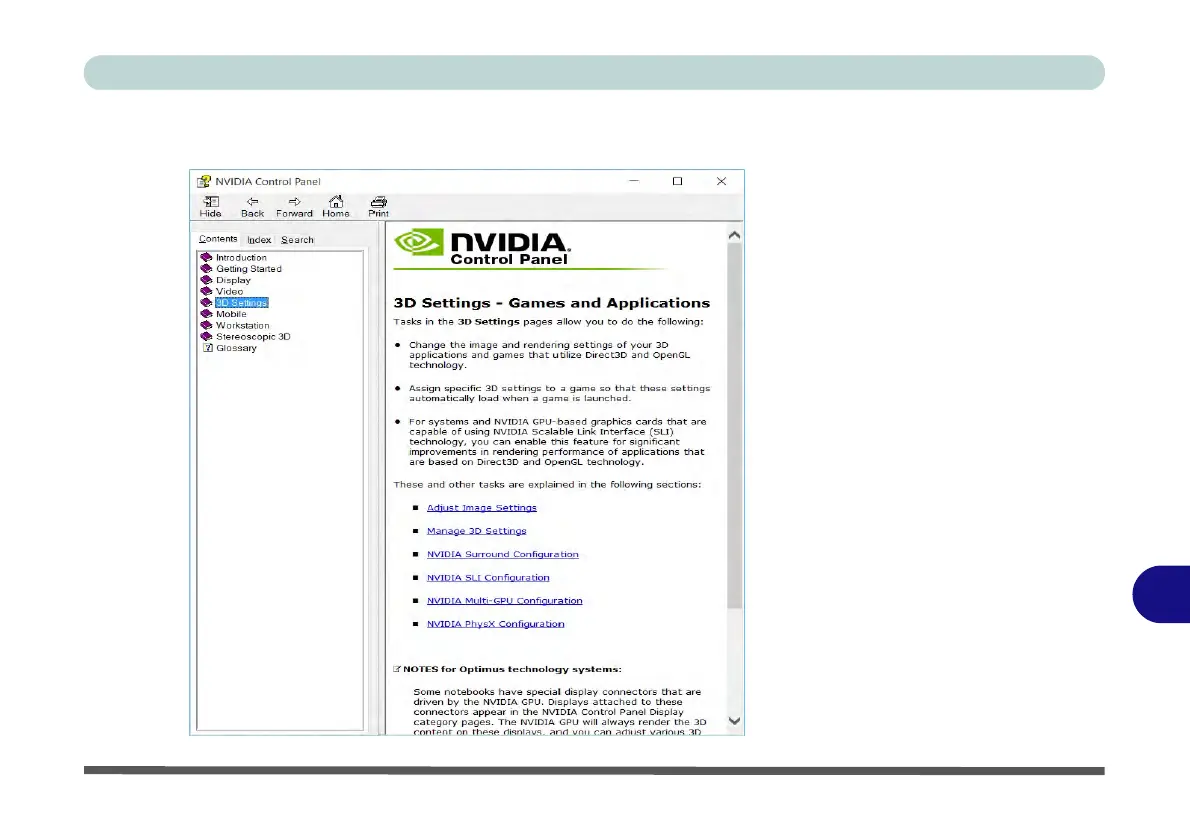This screenshot has width=1190, height=838.
Task: Click the NVIDIA Control Panel title icon
Action: tap(203, 181)
